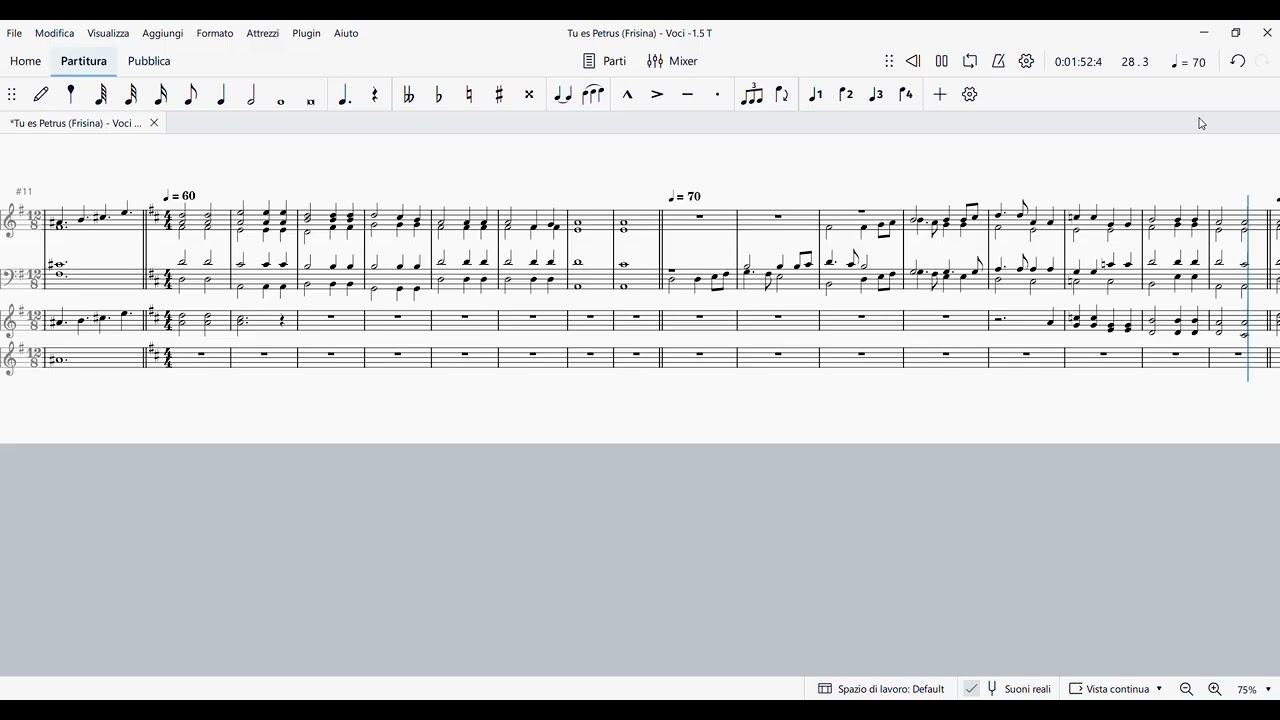The image size is (1280, 720).
Task: Open the Plugin menu
Action: [x=307, y=33]
